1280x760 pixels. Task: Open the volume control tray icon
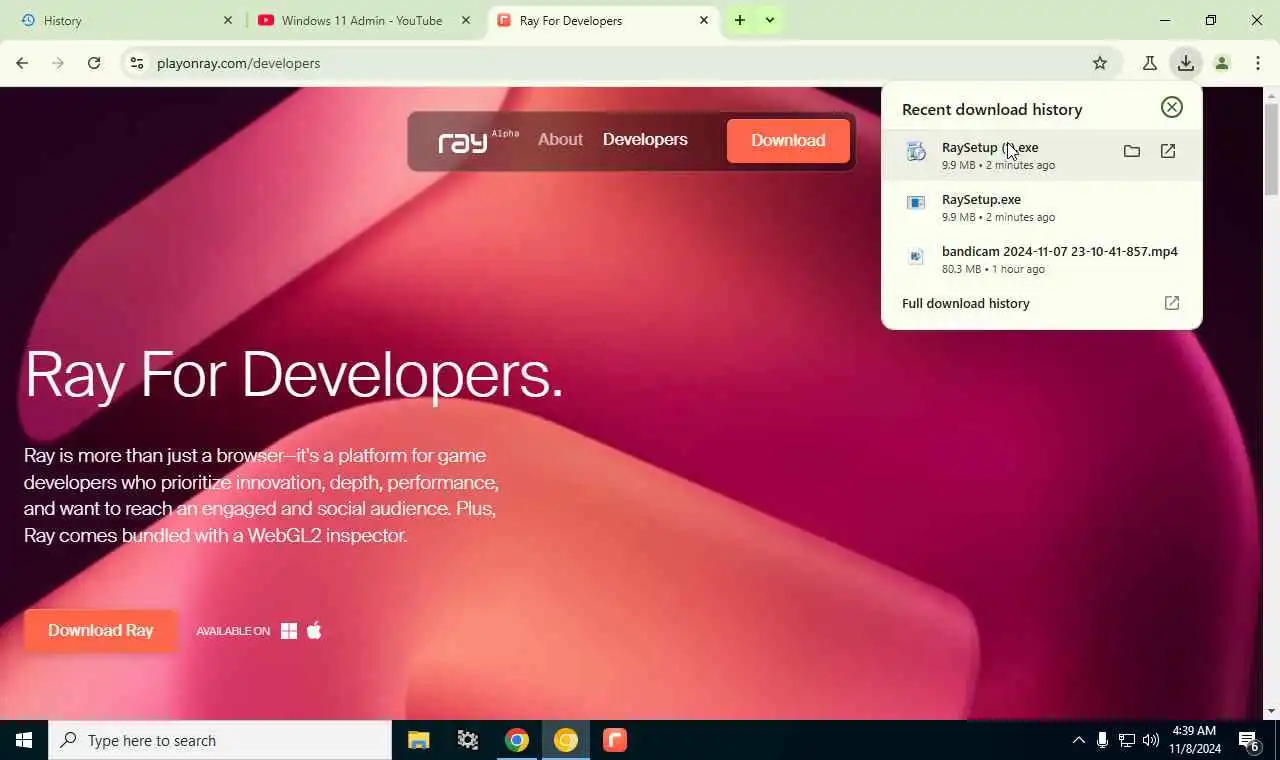[1151, 740]
